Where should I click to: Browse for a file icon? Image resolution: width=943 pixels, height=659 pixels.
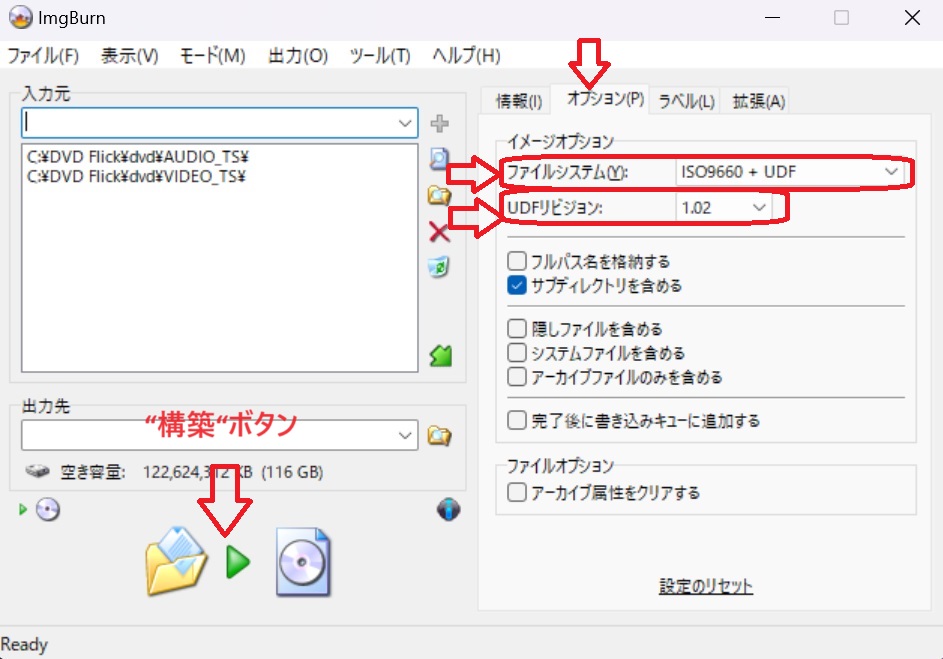[439, 159]
